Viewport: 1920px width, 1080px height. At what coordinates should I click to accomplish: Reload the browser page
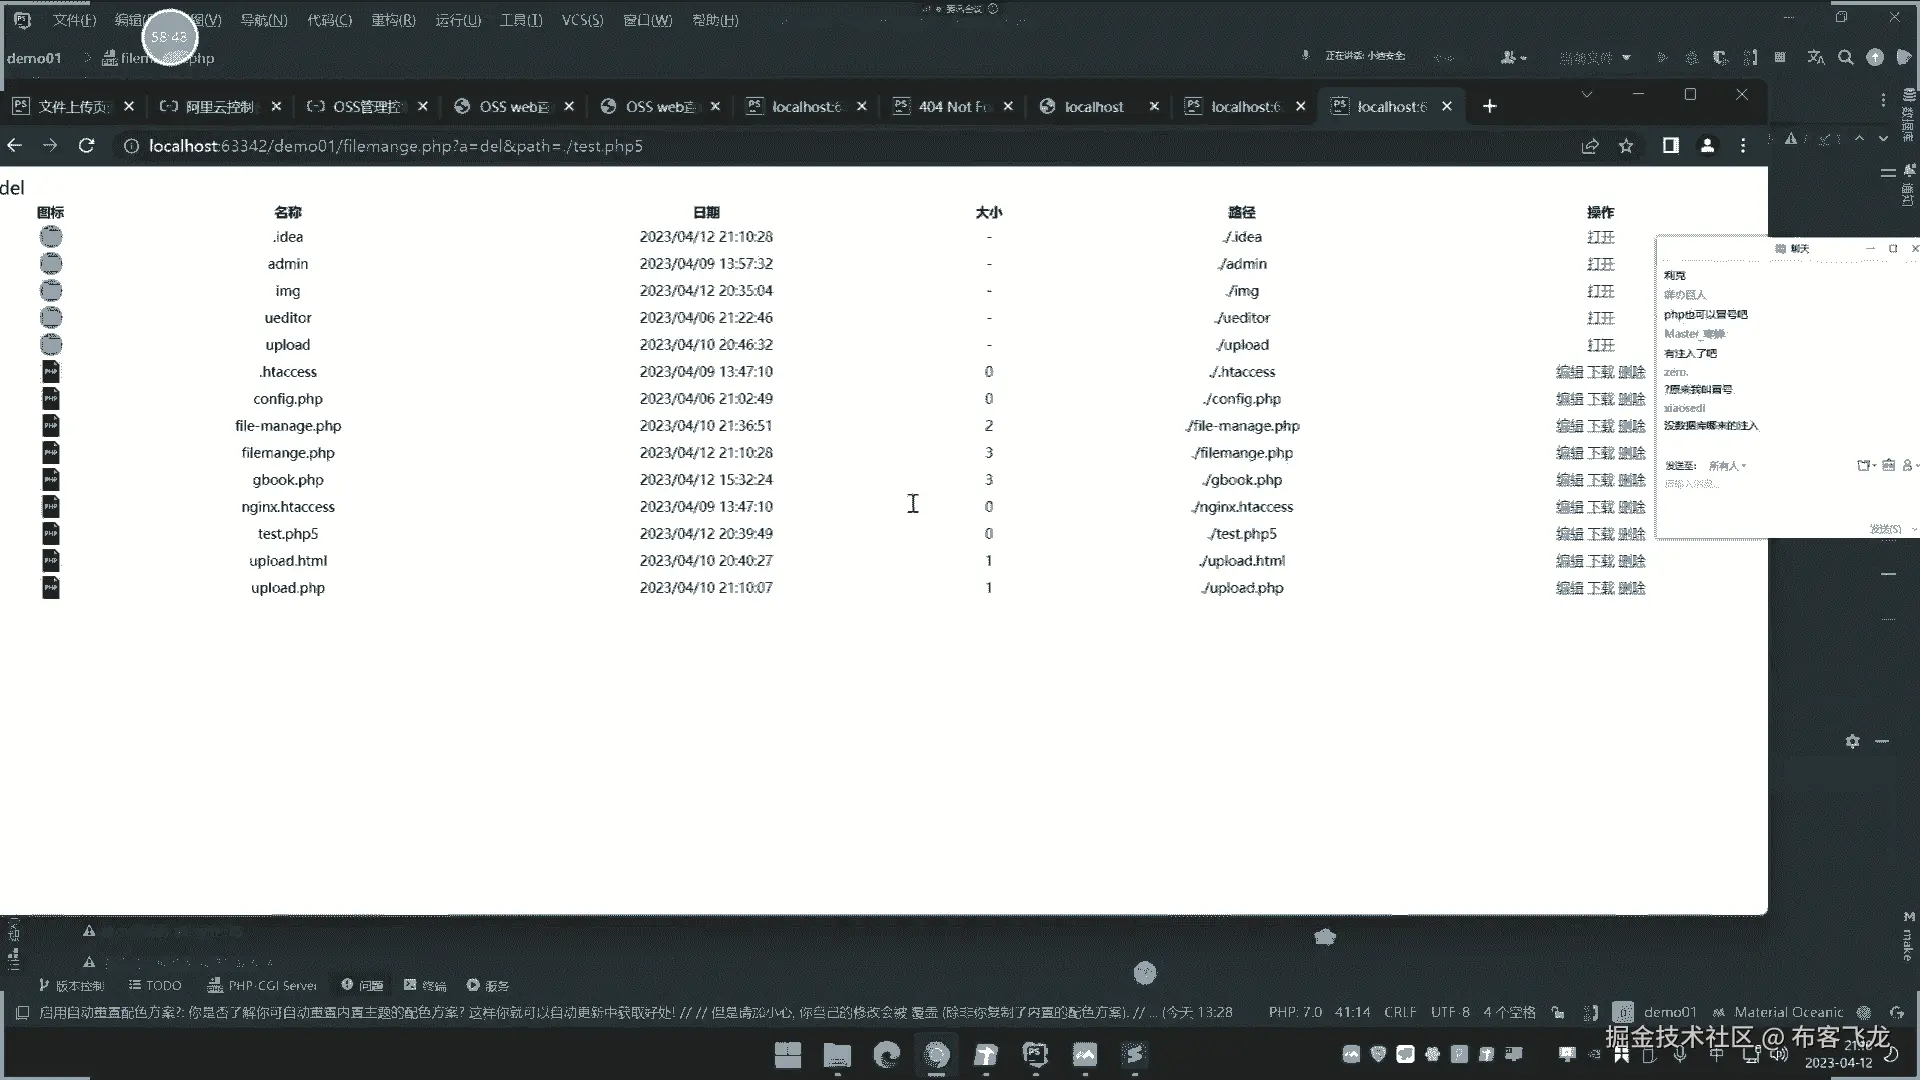coord(87,146)
